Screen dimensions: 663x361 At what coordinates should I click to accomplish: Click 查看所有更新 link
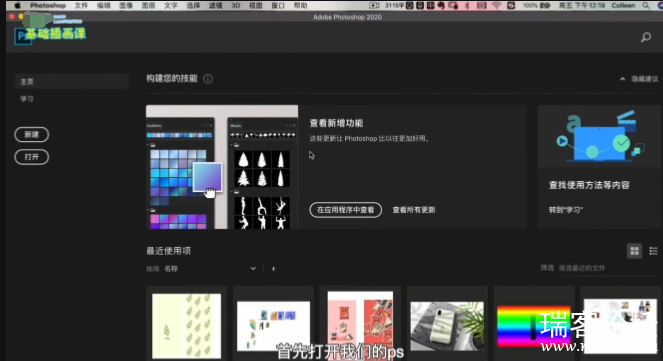point(414,210)
